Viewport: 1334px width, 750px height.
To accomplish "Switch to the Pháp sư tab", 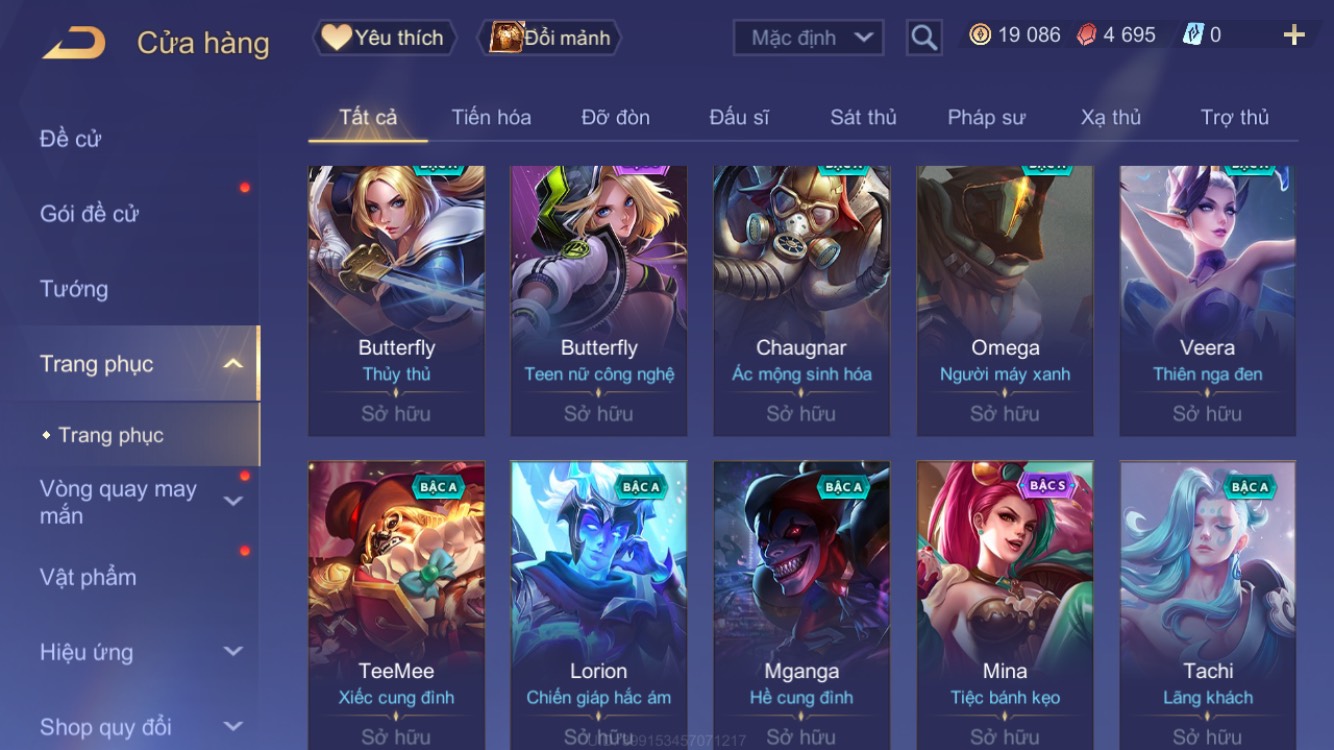I will (986, 117).
